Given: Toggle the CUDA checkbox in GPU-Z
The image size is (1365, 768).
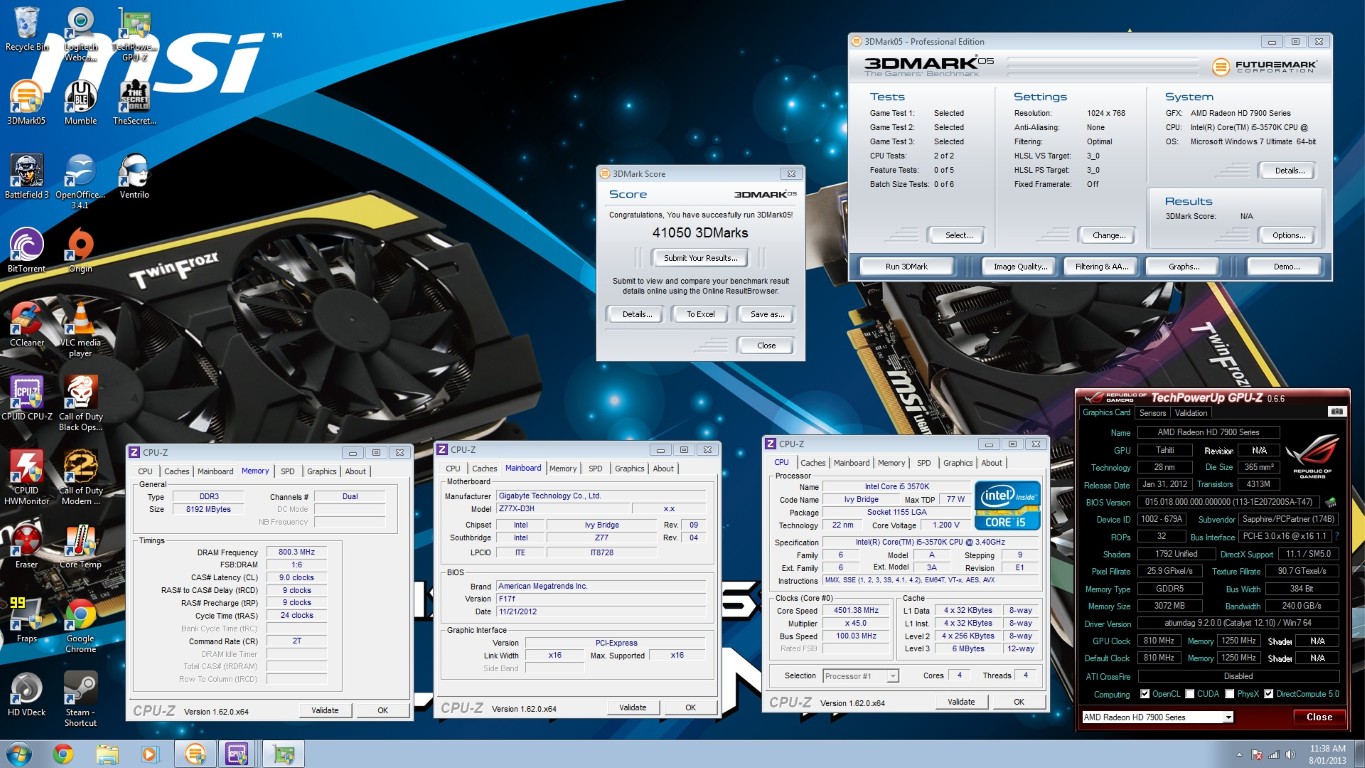Looking at the screenshot, I should [1189, 694].
